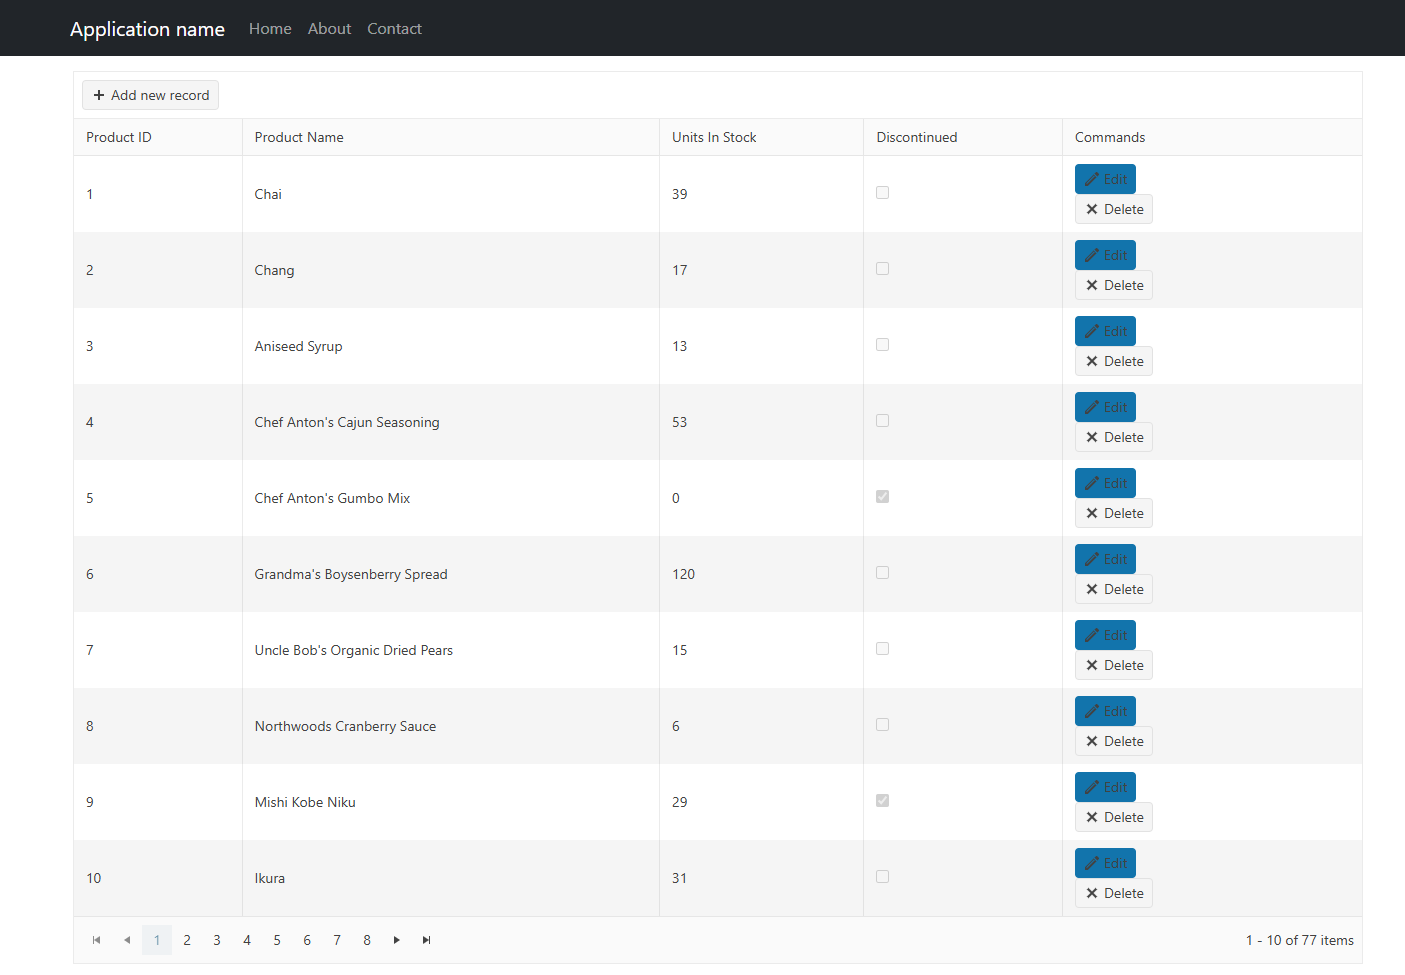Go to page 8 of the grid
Viewport: 1405px width, 975px height.
click(367, 940)
